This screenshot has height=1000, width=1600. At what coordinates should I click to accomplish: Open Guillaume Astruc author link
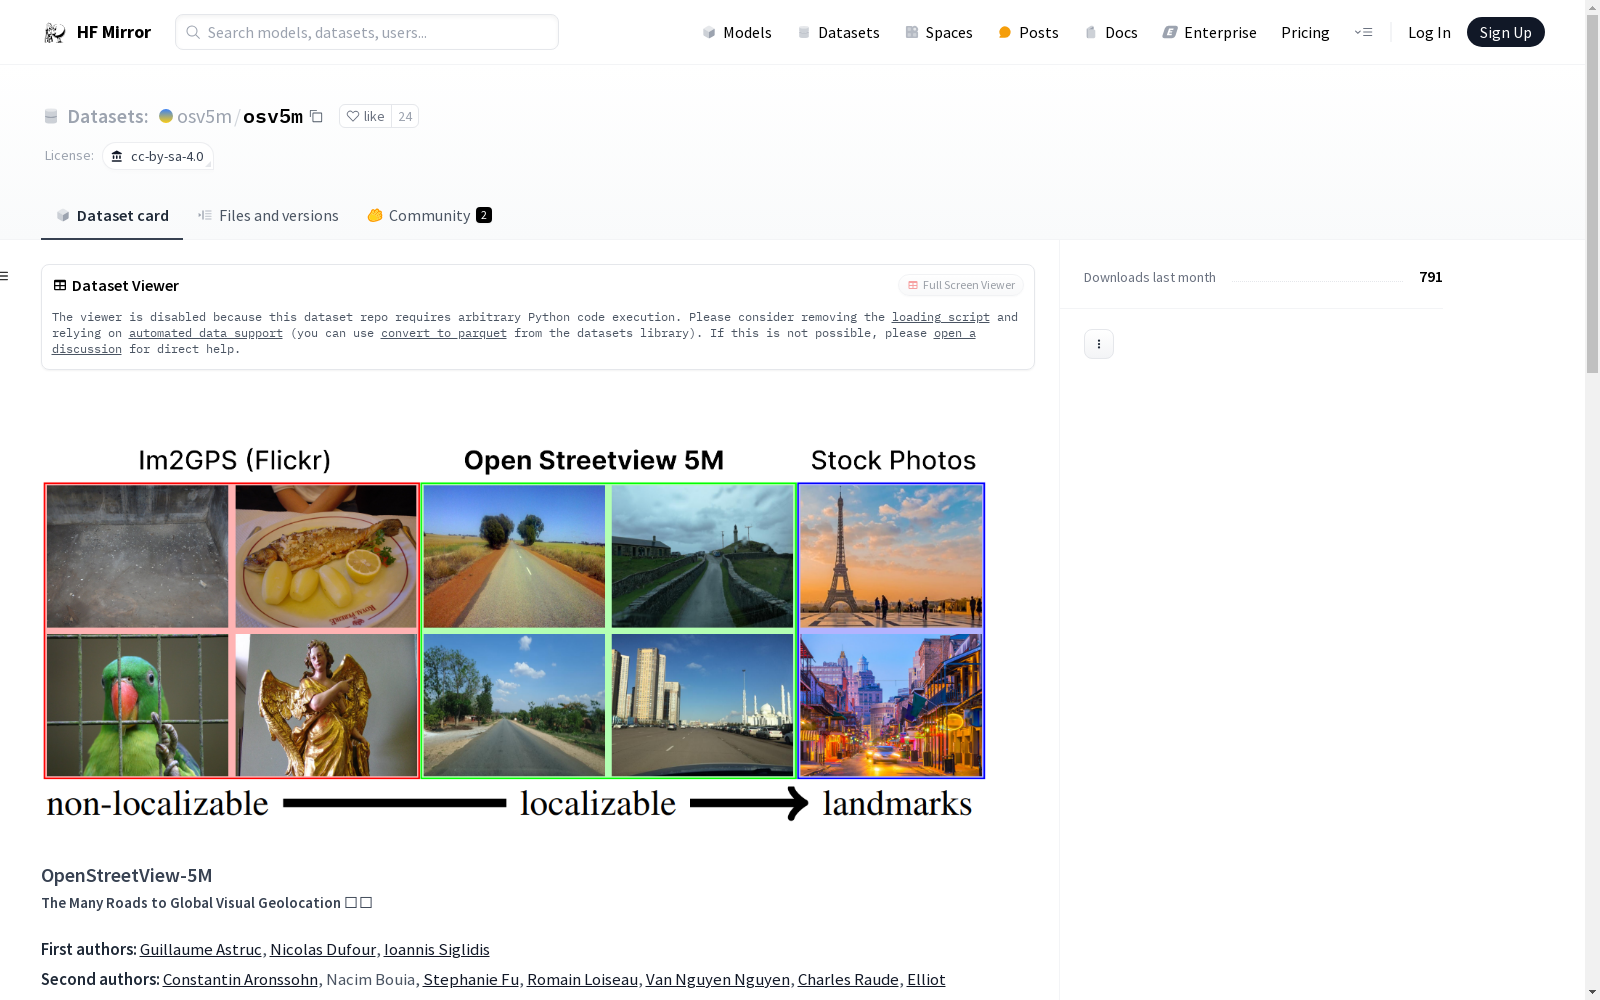click(201, 949)
